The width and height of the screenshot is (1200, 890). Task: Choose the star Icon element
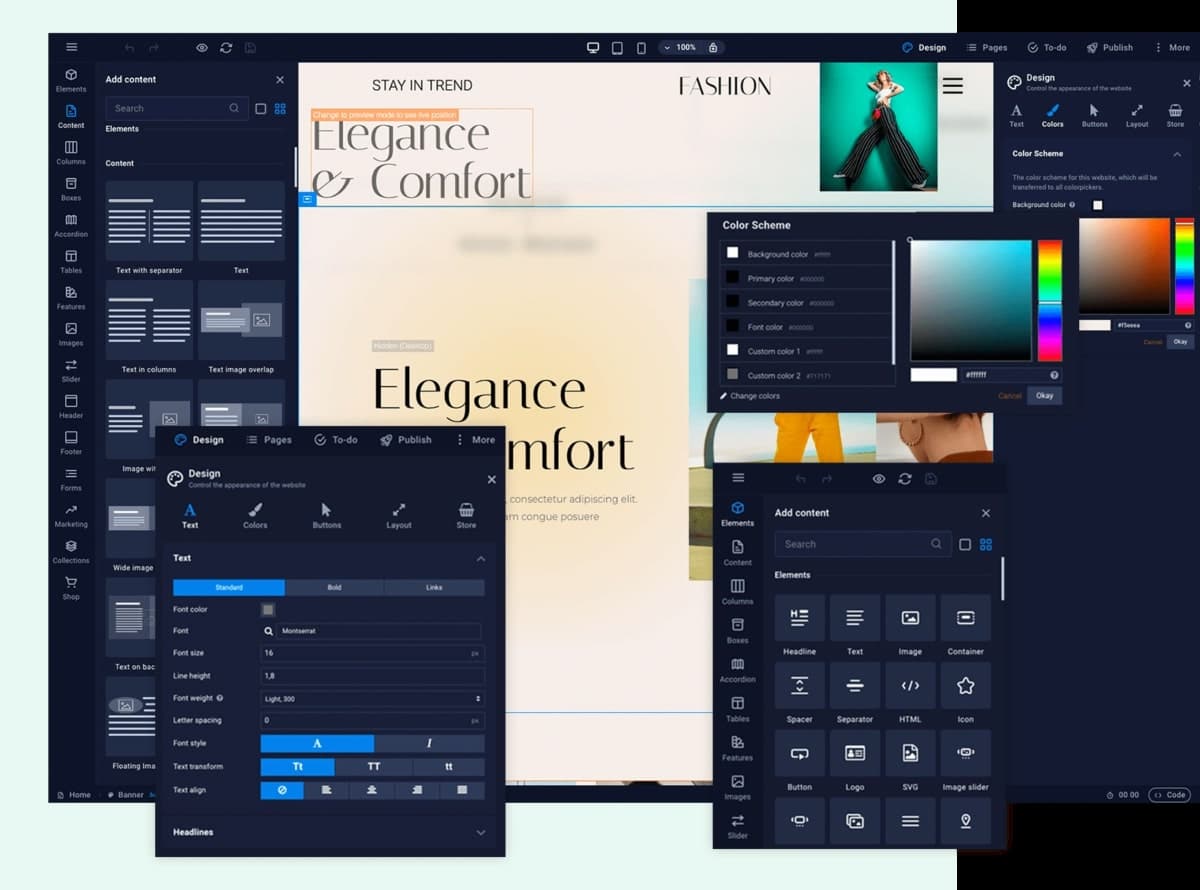[965, 685]
